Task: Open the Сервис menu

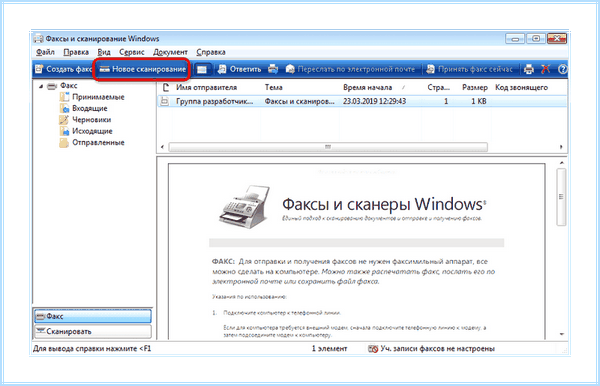Action: [132, 52]
